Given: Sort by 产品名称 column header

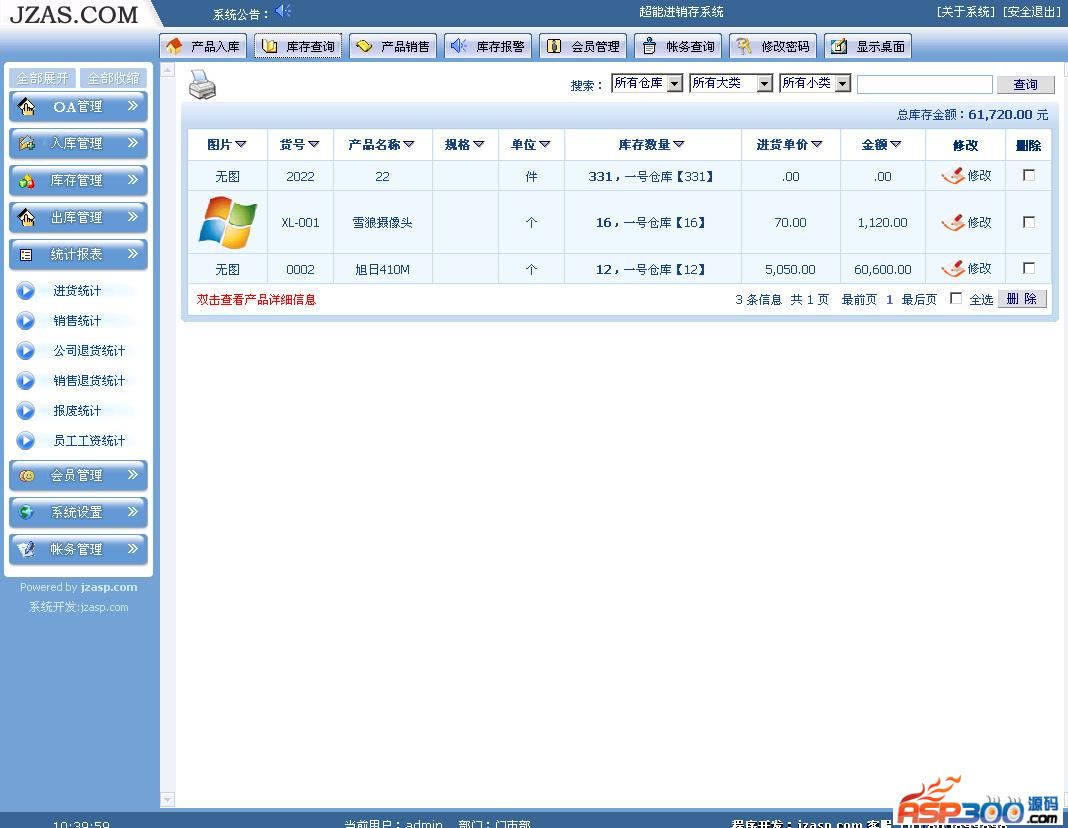Looking at the screenshot, I should click(381, 144).
